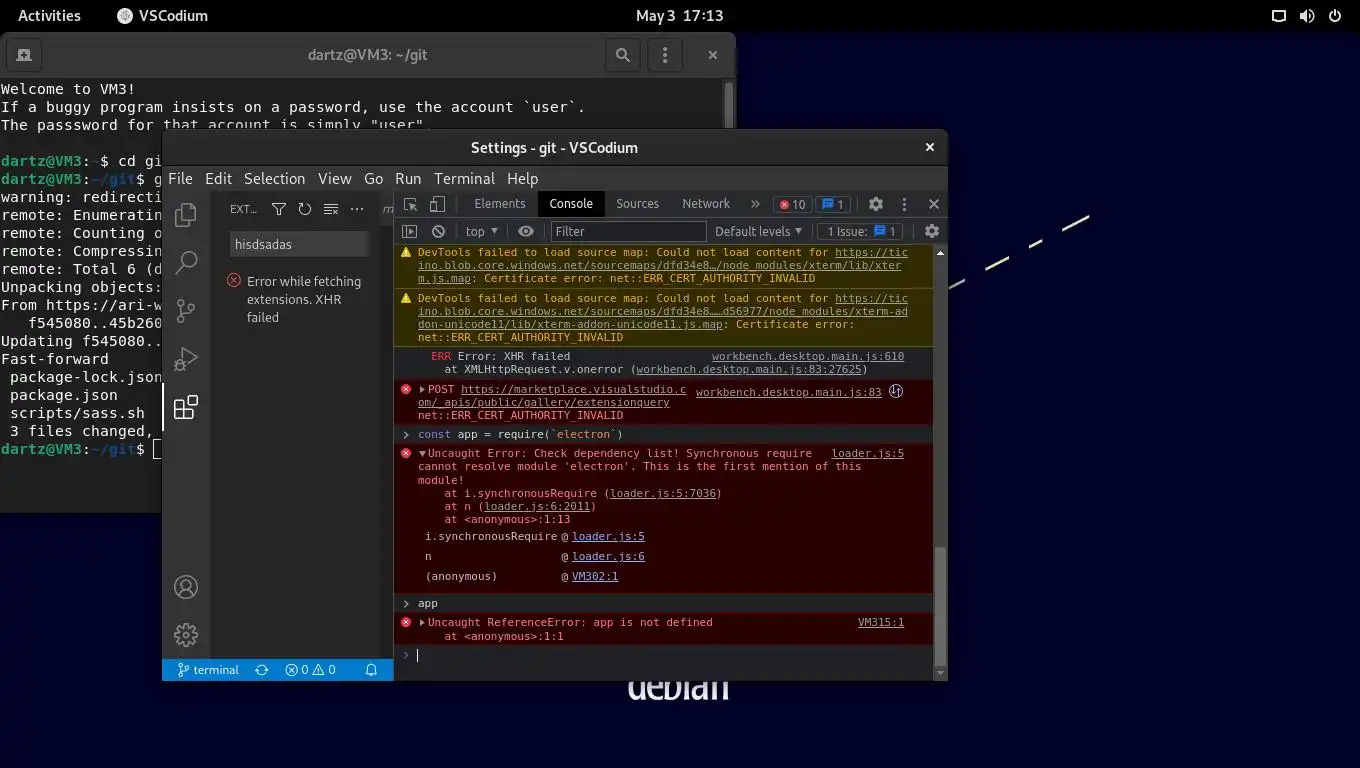
Task: Select the Extensions view icon
Action: (x=186, y=407)
